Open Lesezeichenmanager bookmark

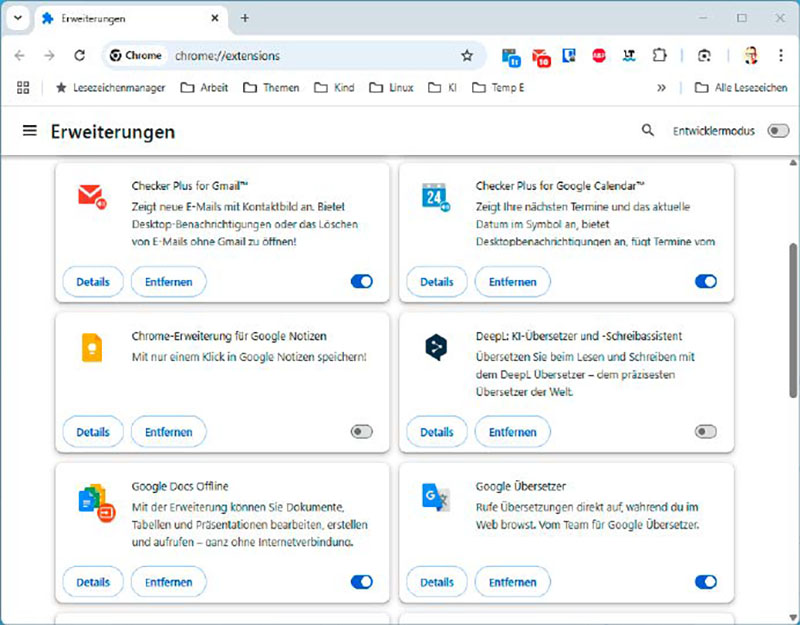click(x=110, y=88)
